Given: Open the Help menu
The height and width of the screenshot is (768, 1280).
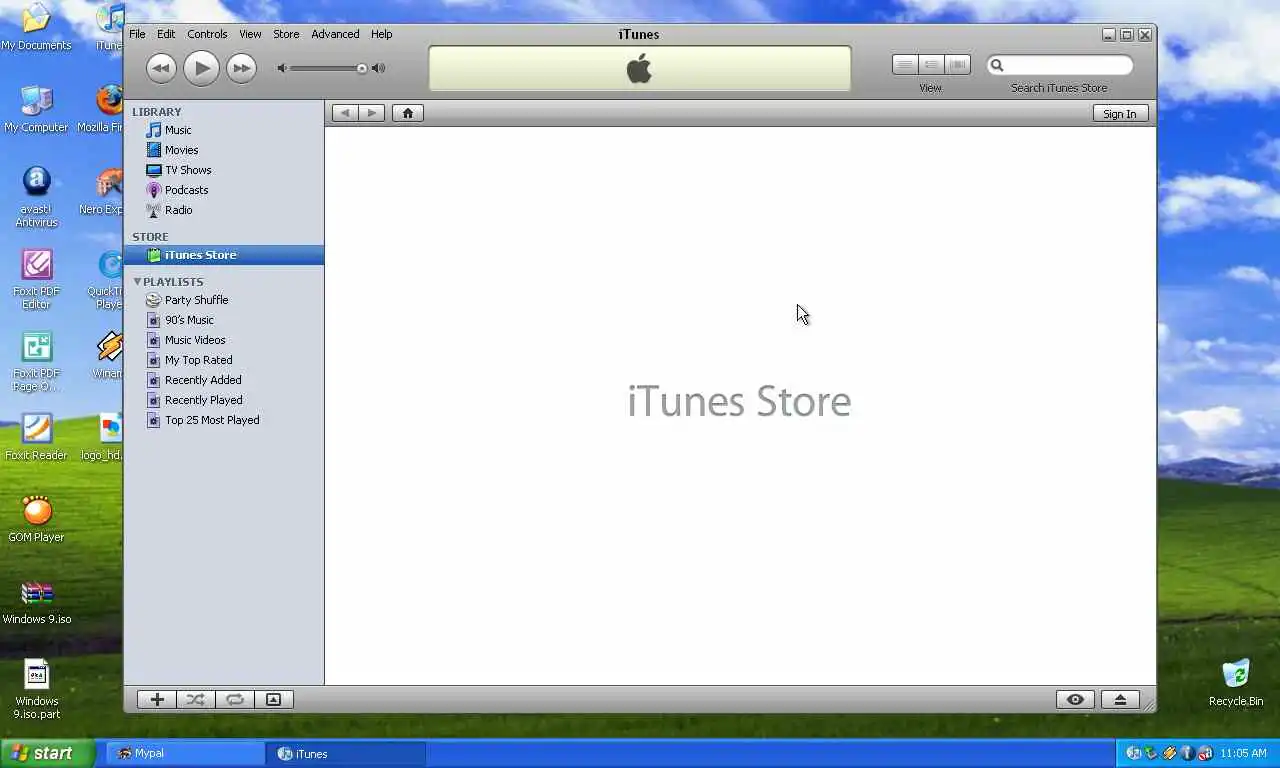Looking at the screenshot, I should (x=381, y=34).
